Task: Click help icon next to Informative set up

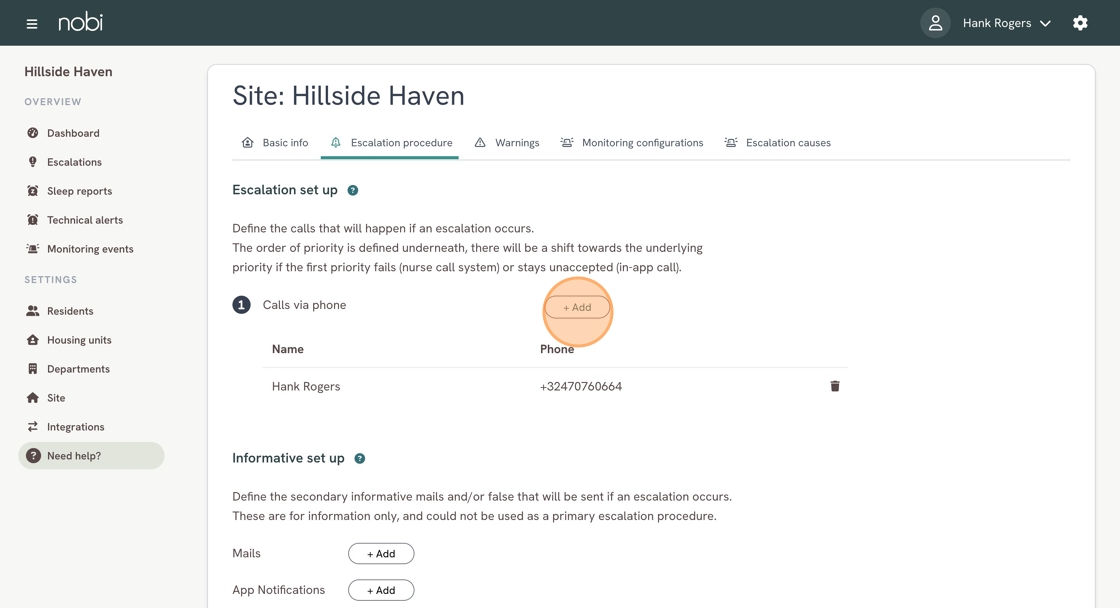Action: pos(360,458)
